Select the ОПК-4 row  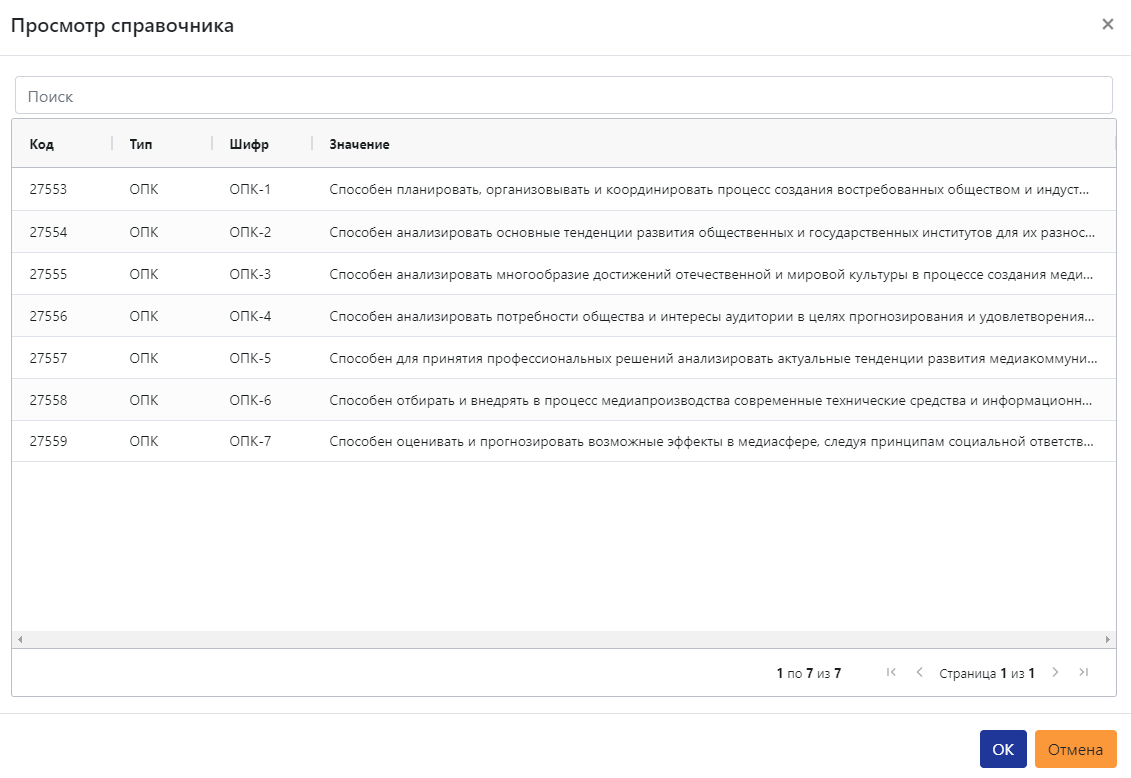[563, 316]
